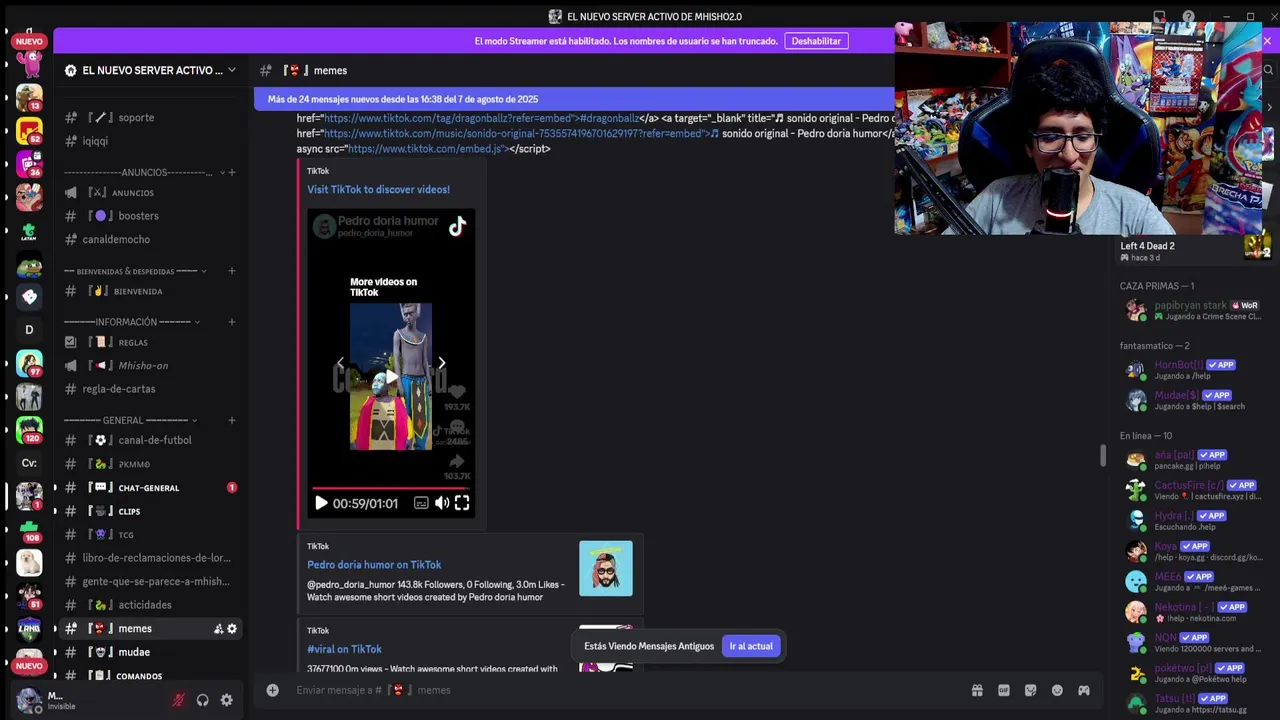This screenshot has height=720, width=1280.
Task: Open the regla-de-cartas channel
Action: [150, 389]
